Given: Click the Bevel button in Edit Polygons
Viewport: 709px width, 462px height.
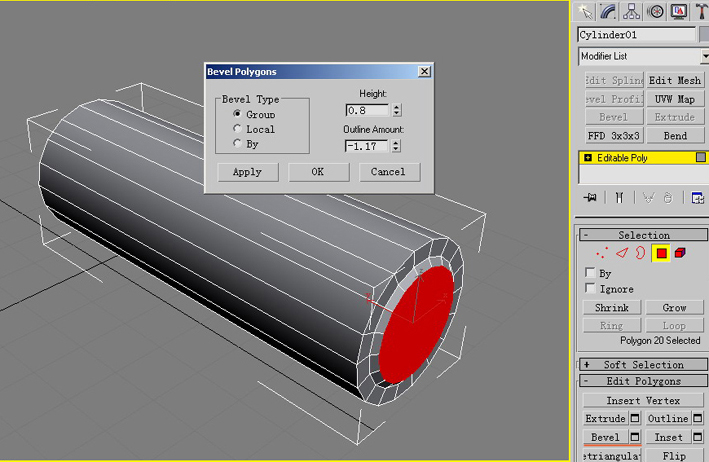Looking at the screenshot, I should [x=605, y=437].
